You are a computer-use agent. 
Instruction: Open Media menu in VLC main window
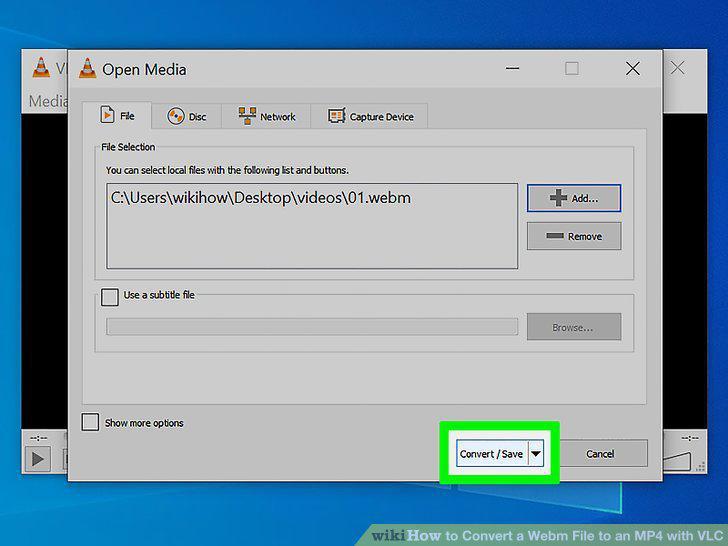click(x=48, y=101)
